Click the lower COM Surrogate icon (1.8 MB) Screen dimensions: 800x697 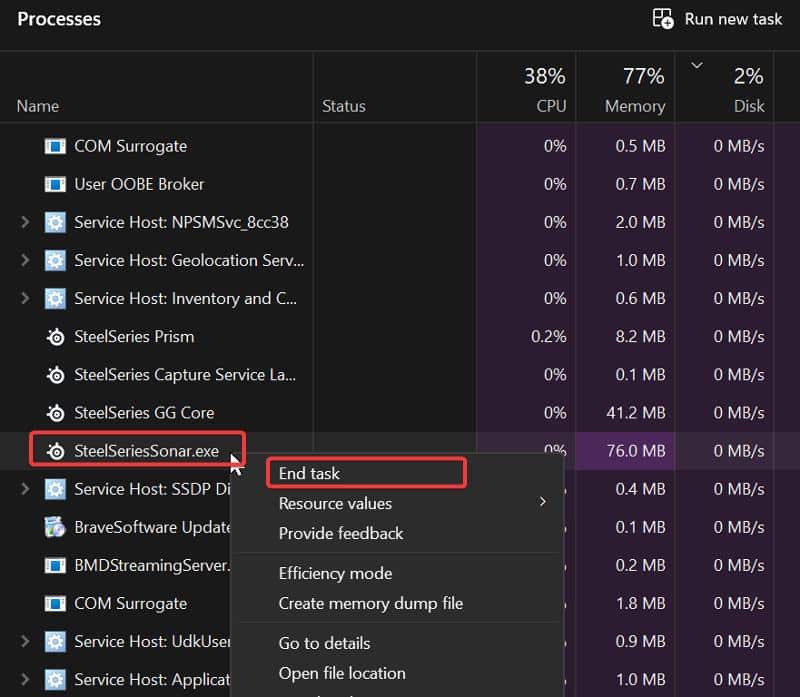coord(55,604)
